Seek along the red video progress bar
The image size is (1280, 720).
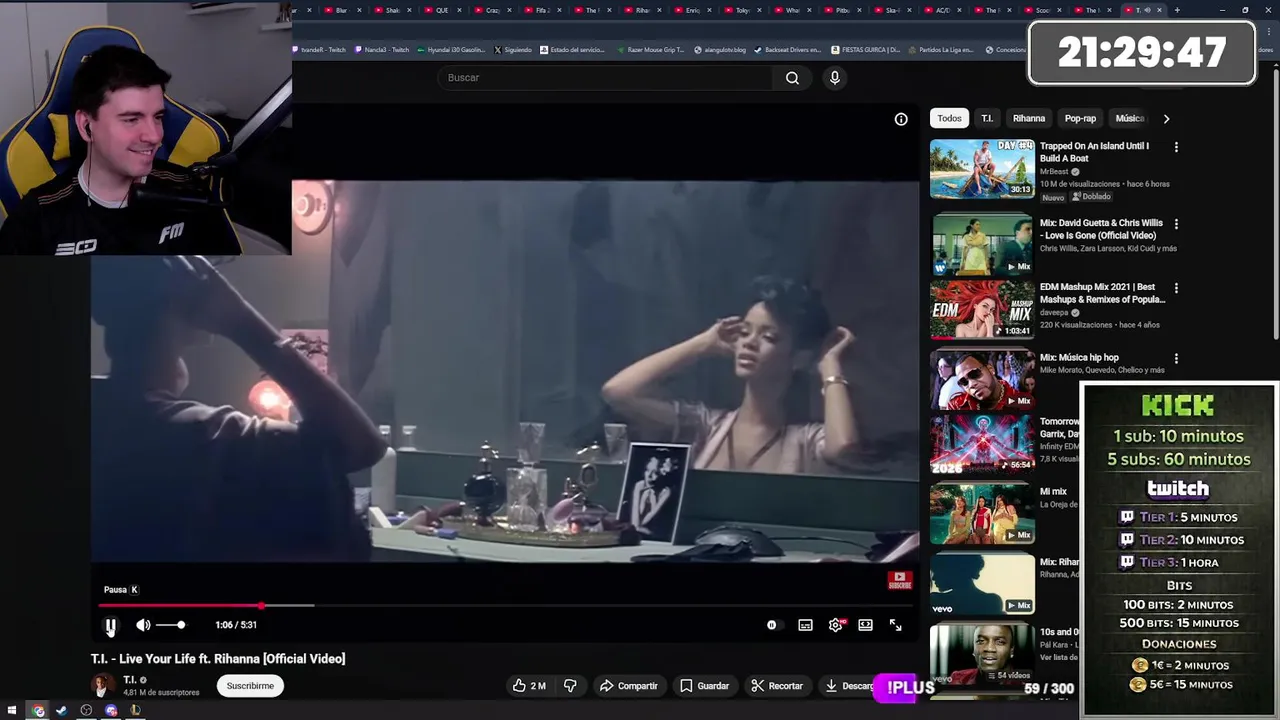(x=505, y=605)
